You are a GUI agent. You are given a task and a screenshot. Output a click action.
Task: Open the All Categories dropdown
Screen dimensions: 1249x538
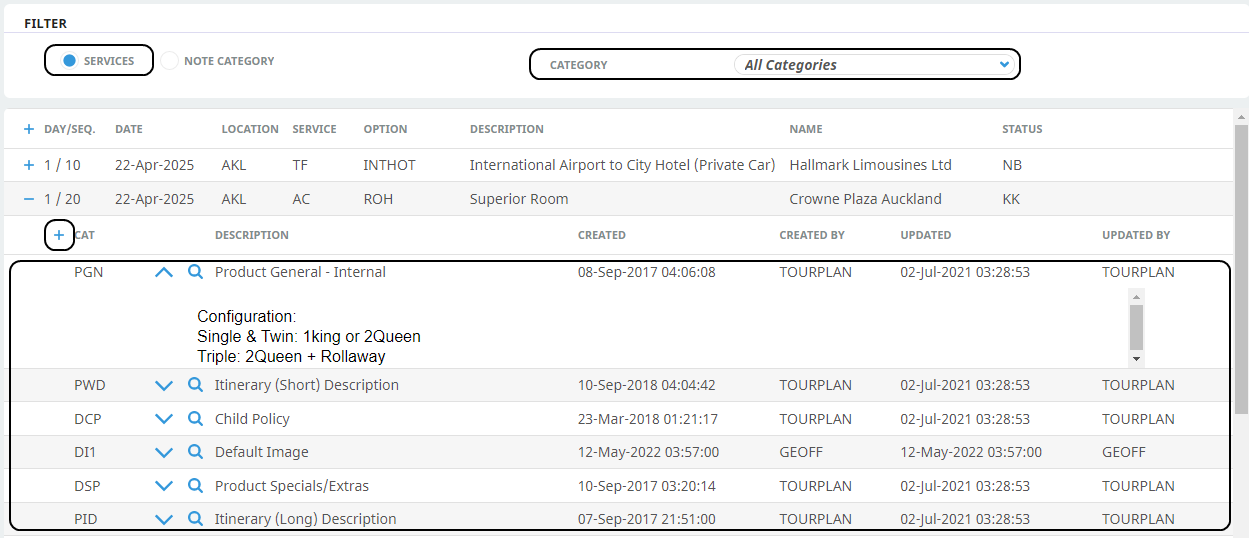876,65
